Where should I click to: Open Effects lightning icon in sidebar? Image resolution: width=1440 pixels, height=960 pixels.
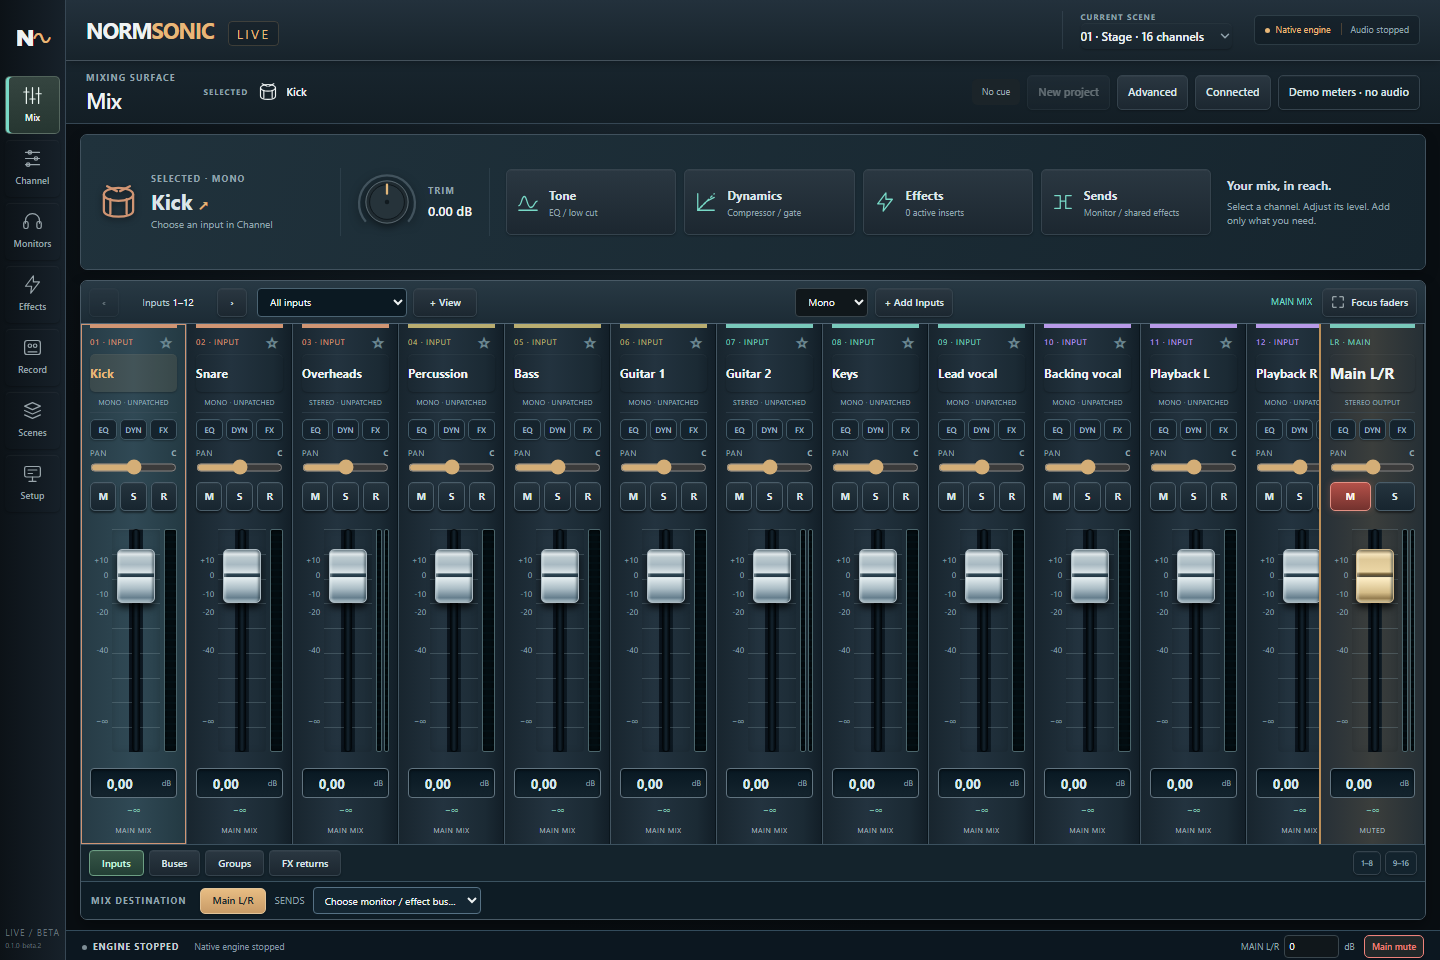pos(33,285)
